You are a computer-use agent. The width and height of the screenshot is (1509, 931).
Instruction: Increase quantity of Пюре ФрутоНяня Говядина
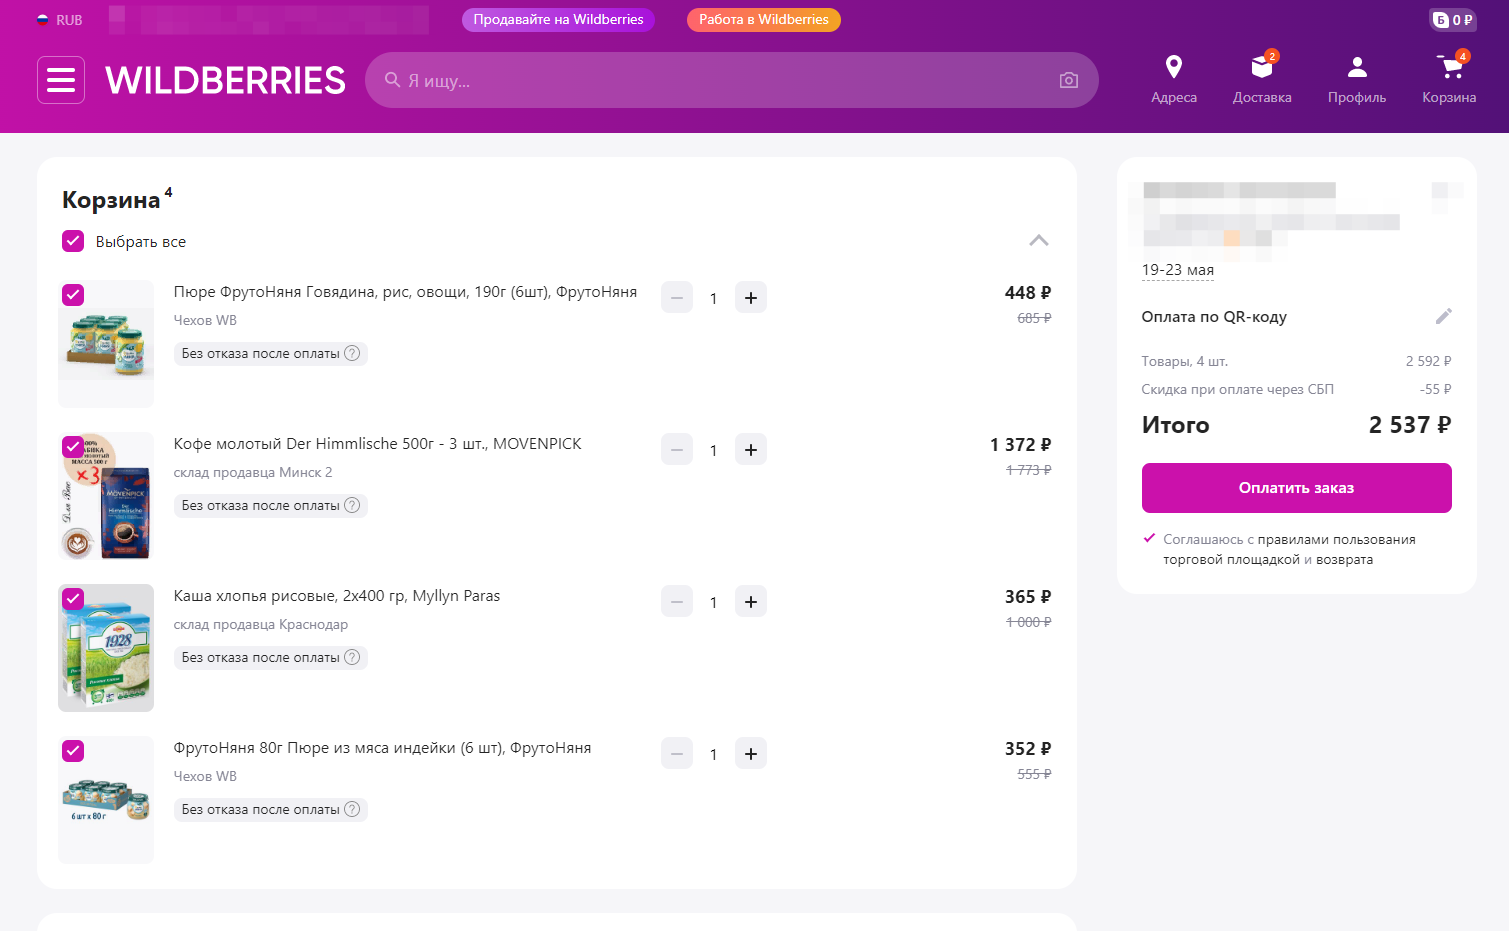click(x=751, y=298)
